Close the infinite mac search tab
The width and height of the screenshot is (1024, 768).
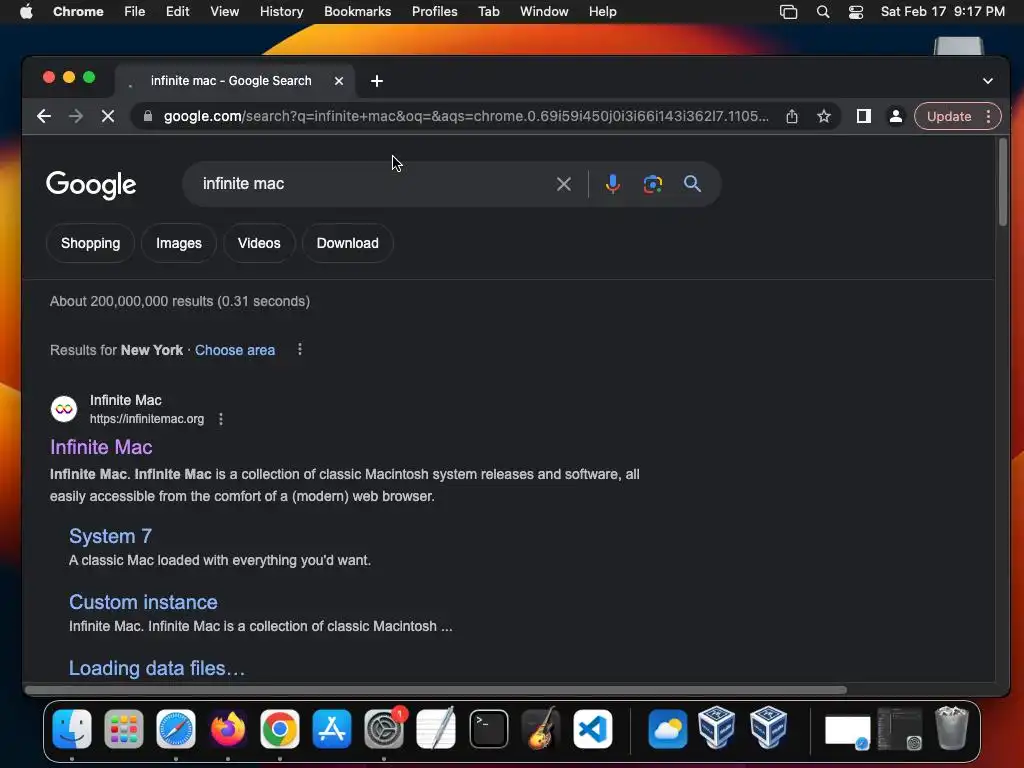point(339,81)
